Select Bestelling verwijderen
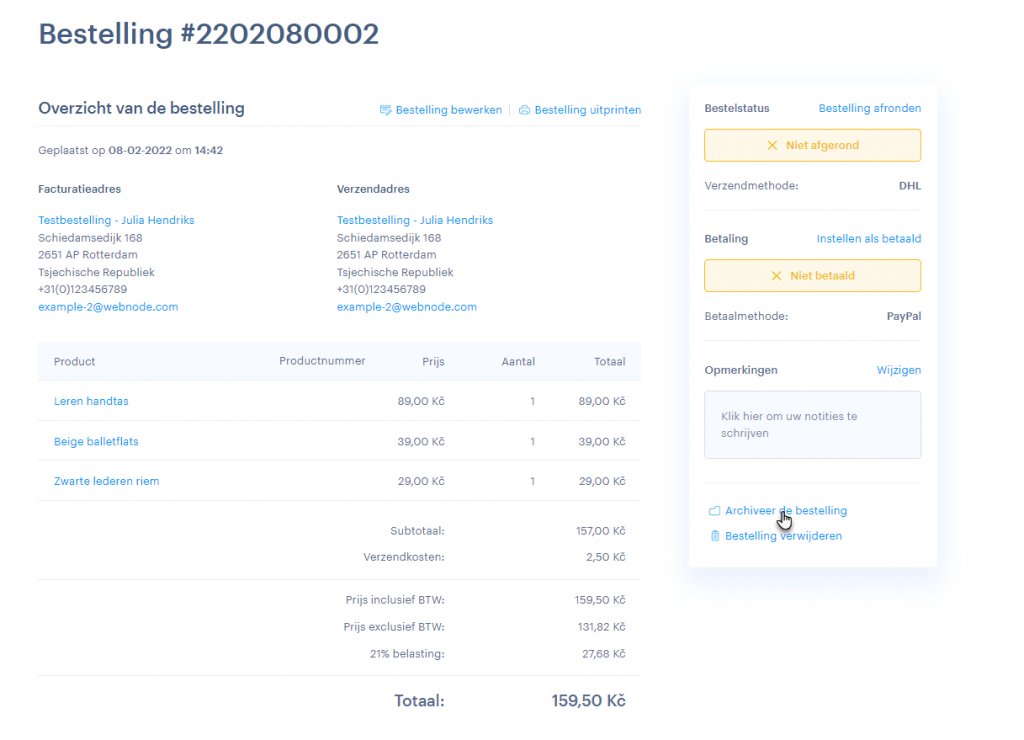 [x=783, y=536]
